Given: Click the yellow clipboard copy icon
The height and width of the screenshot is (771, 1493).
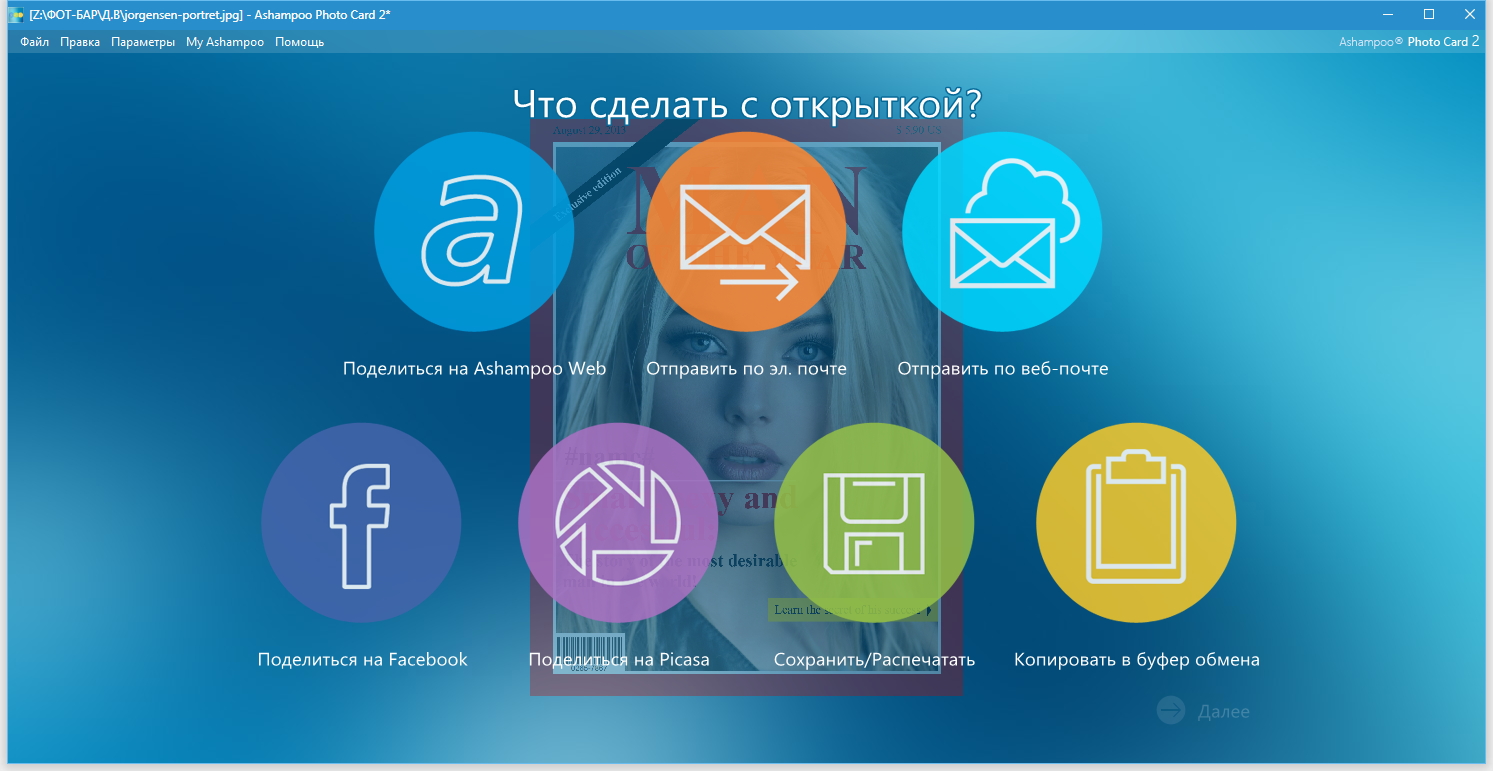Looking at the screenshot, I should (x=1136, y=522).
